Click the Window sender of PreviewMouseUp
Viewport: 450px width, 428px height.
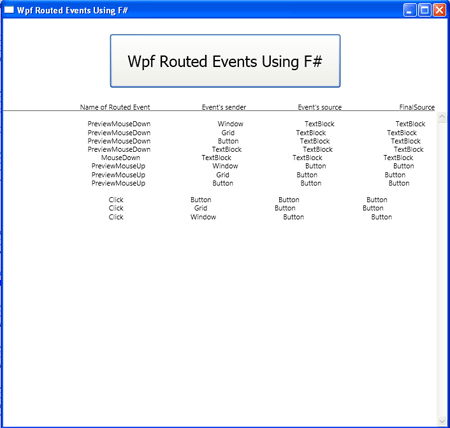pyautogui.click(x=225, y=166)
